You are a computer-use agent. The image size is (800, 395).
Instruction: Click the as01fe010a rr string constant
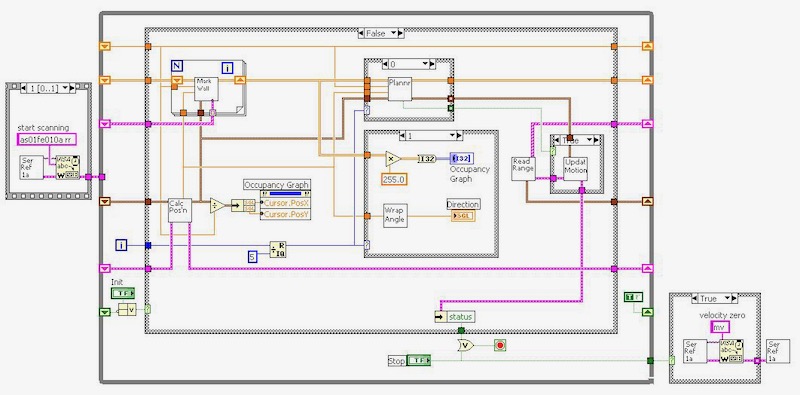point(47,139)
